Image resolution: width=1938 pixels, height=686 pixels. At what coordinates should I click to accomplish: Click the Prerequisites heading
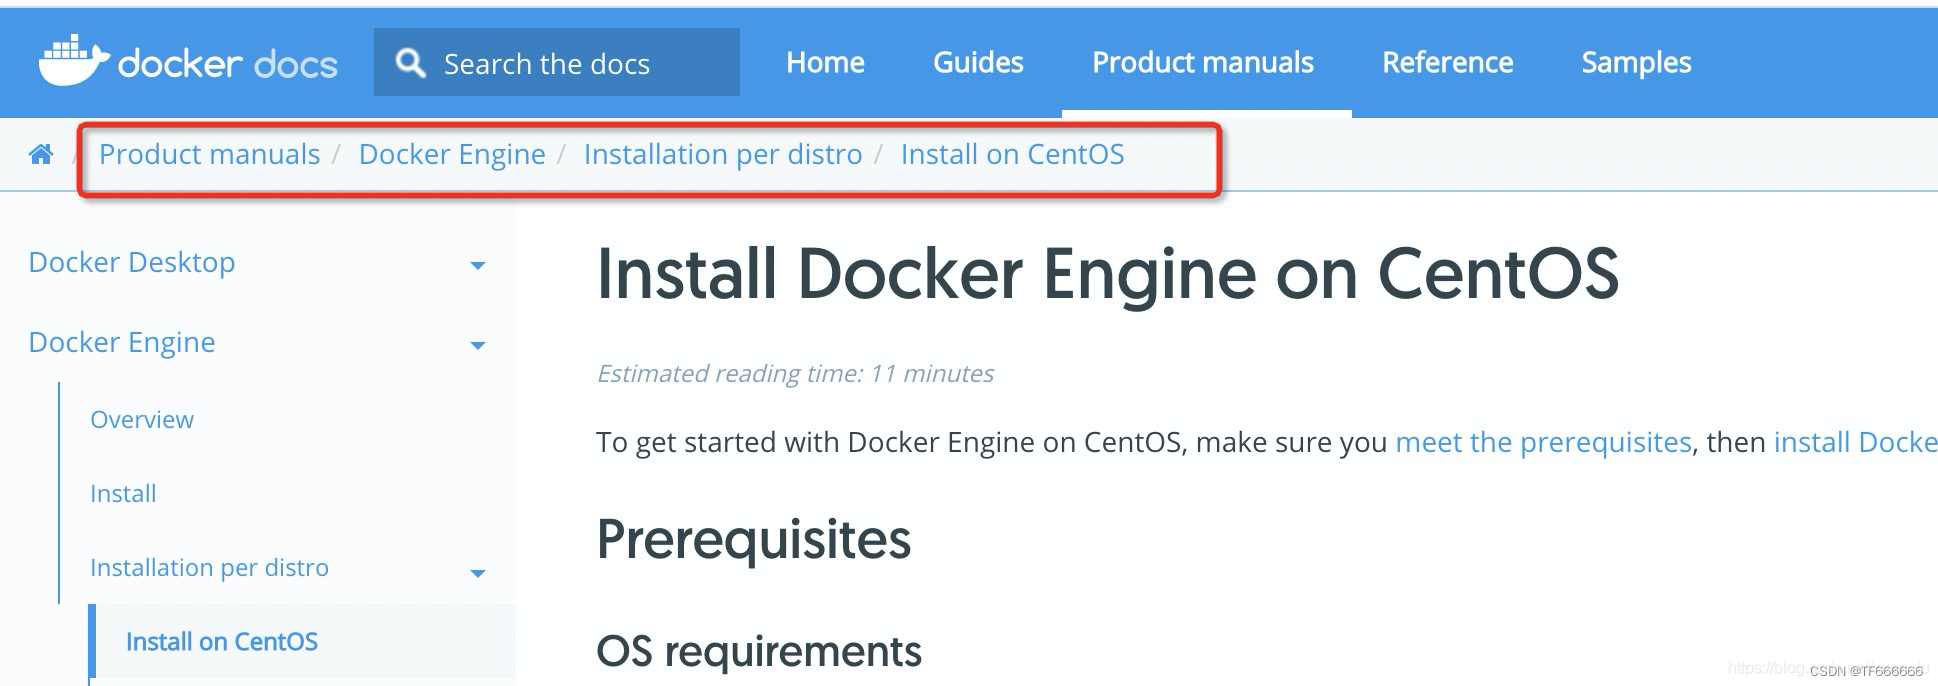click(x=753, y=540)
